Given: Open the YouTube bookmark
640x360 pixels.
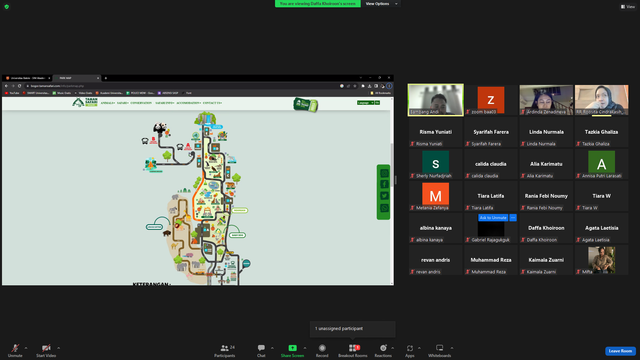Looking at the screenshot, I should 12,93.
